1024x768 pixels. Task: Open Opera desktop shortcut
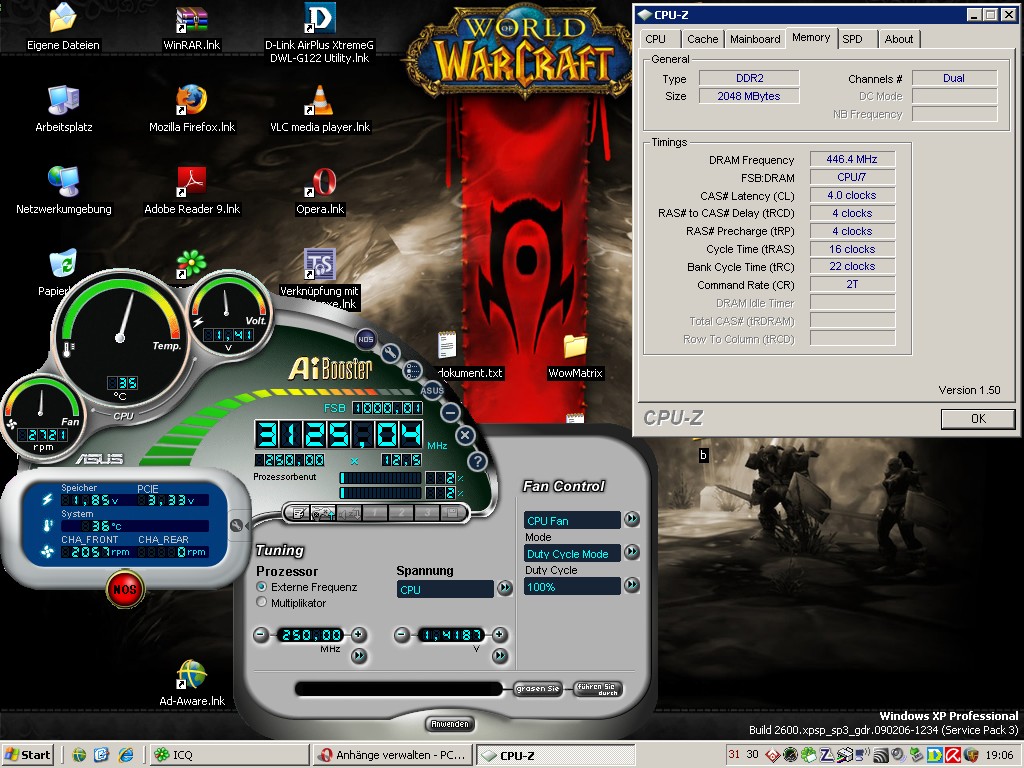320,191
